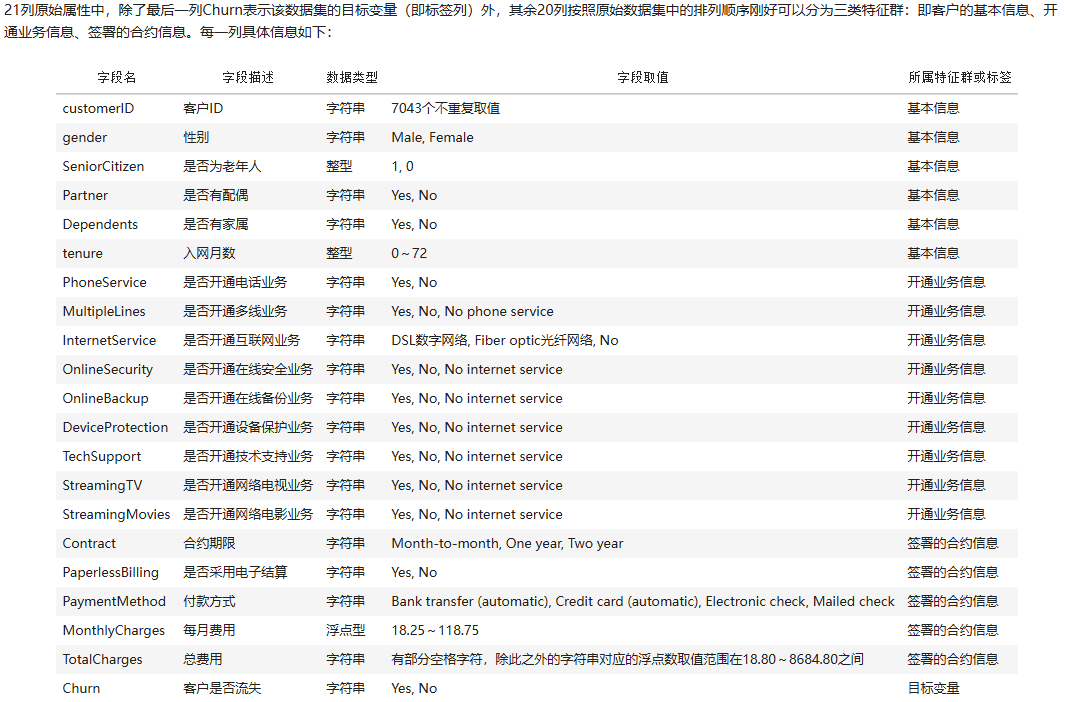Select the PaperlessBilling field name
1065x702 pixels.
[111, 572]
